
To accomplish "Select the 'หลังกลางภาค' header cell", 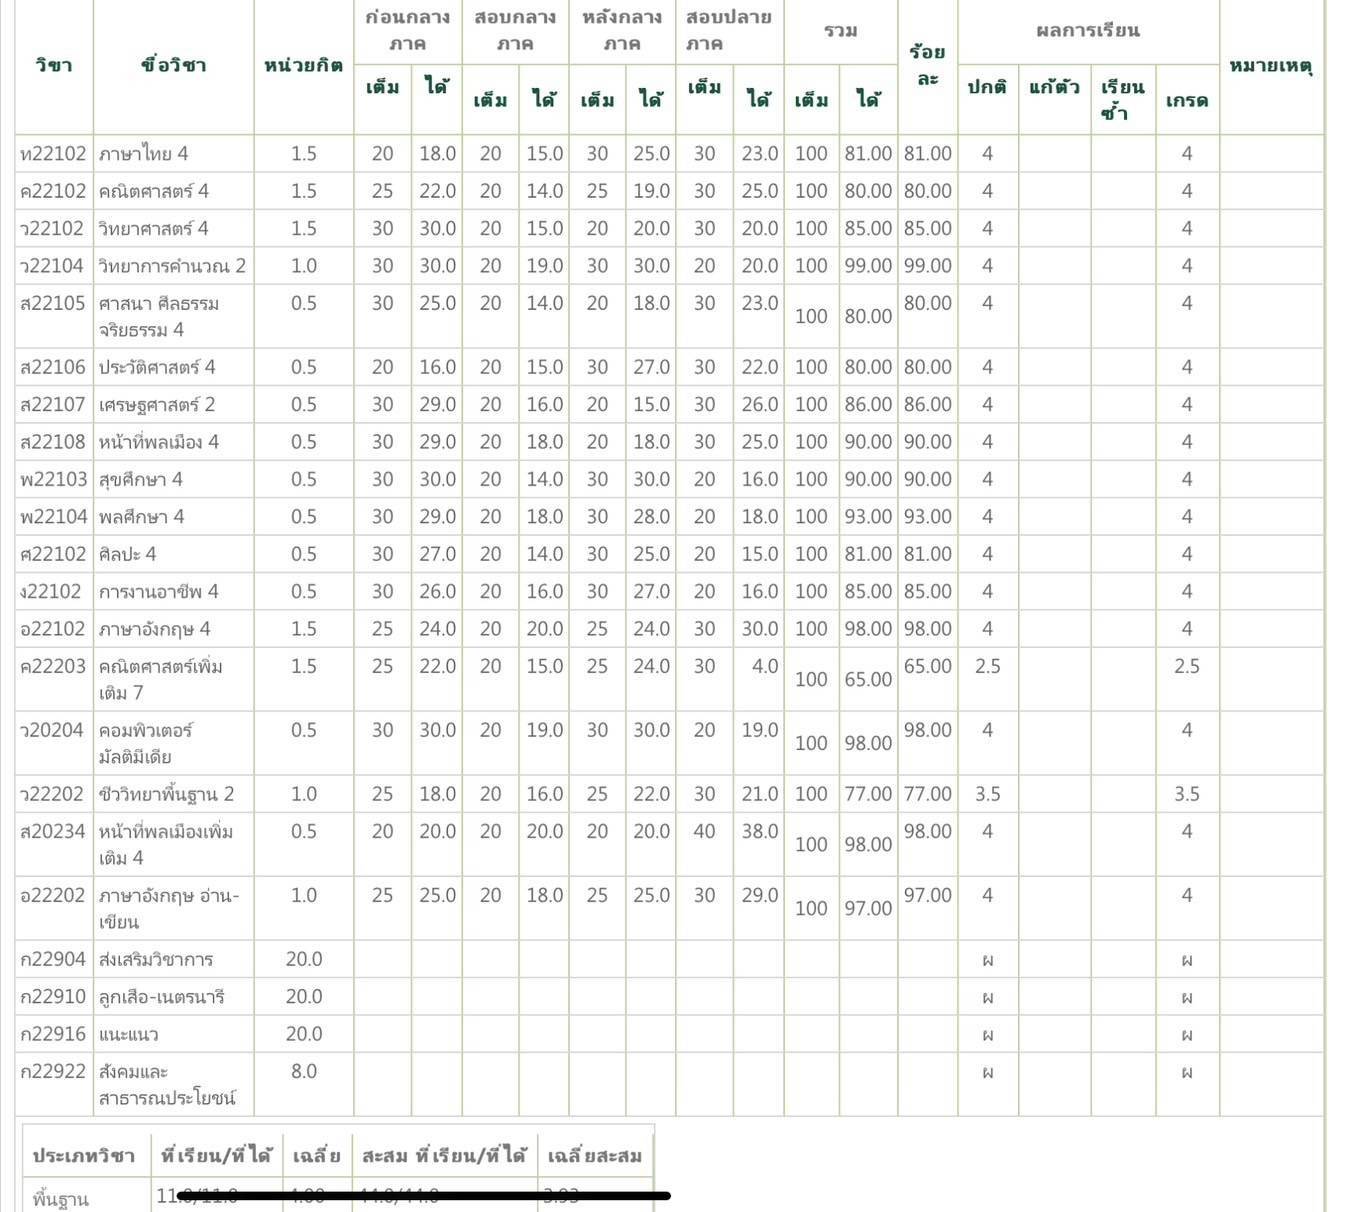I will pos(622,30).
